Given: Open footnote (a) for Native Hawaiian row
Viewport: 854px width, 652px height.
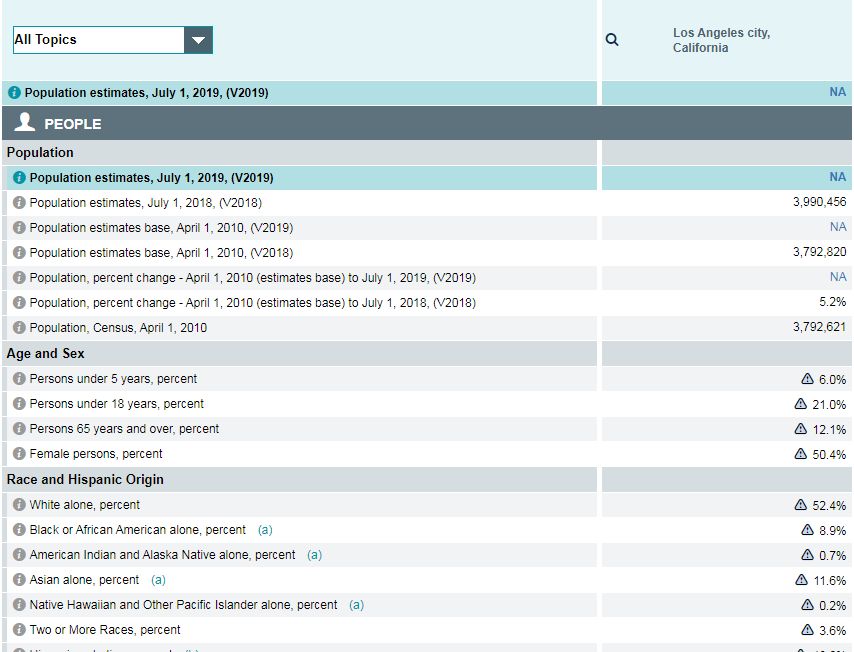Looking at the screenshot, I should [x=356, y=605].
